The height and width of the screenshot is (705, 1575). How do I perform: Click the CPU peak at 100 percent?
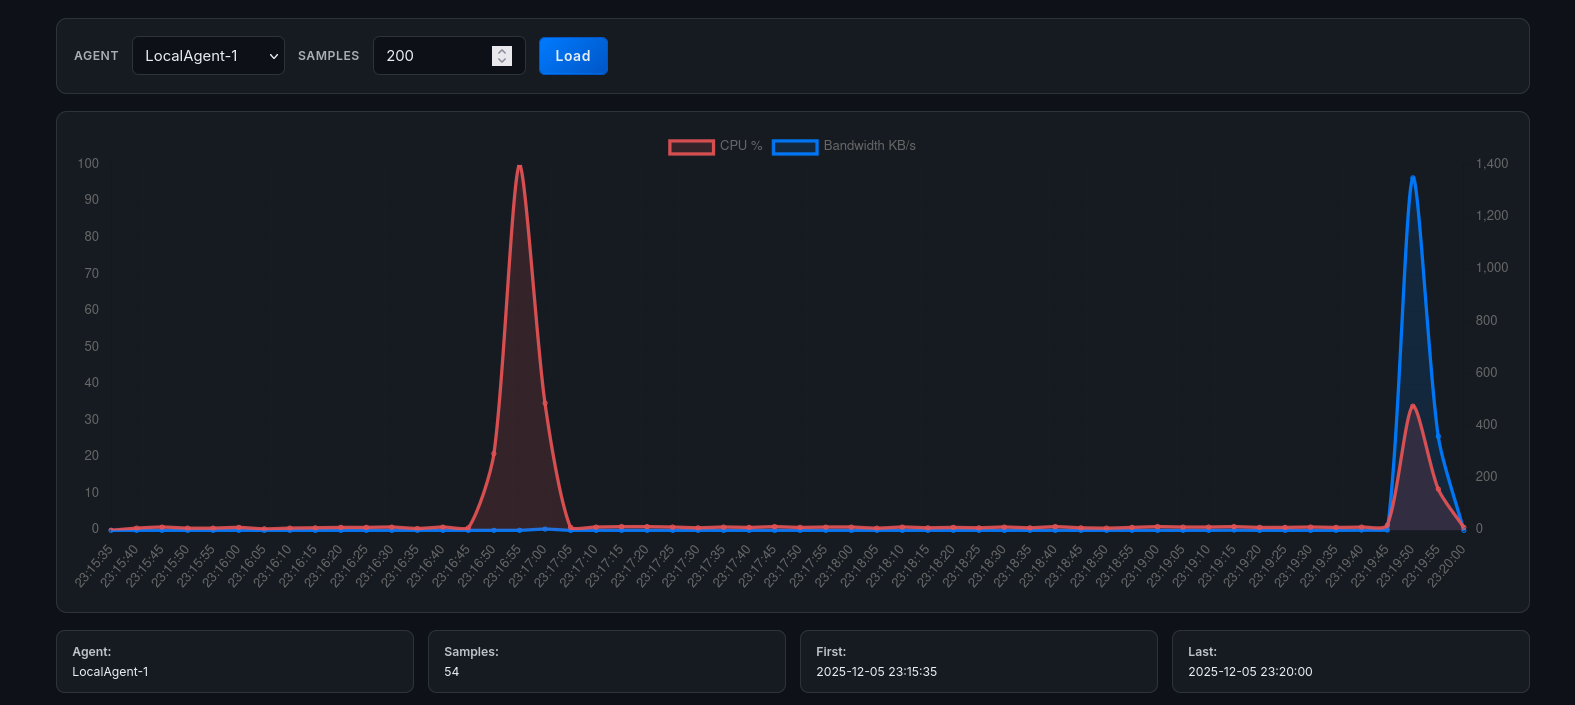pos(519,166)
